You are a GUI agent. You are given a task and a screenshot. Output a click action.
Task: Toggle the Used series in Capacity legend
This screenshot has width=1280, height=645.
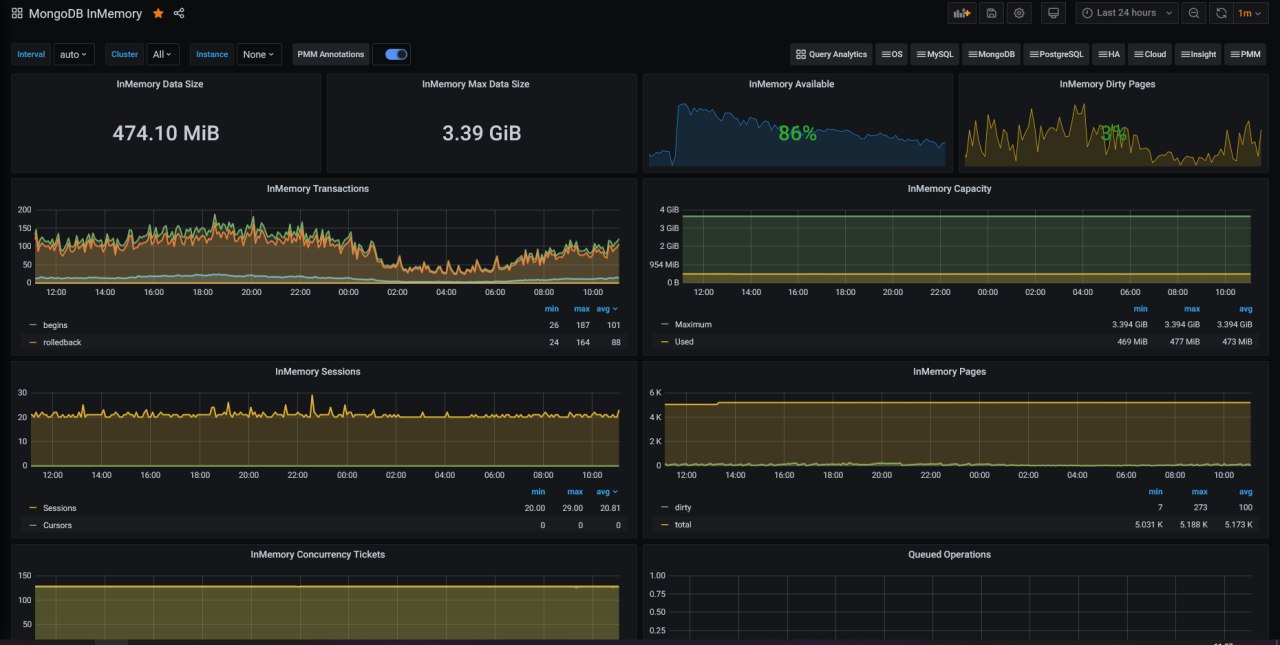pyautogui.click(x=684, y=342)
